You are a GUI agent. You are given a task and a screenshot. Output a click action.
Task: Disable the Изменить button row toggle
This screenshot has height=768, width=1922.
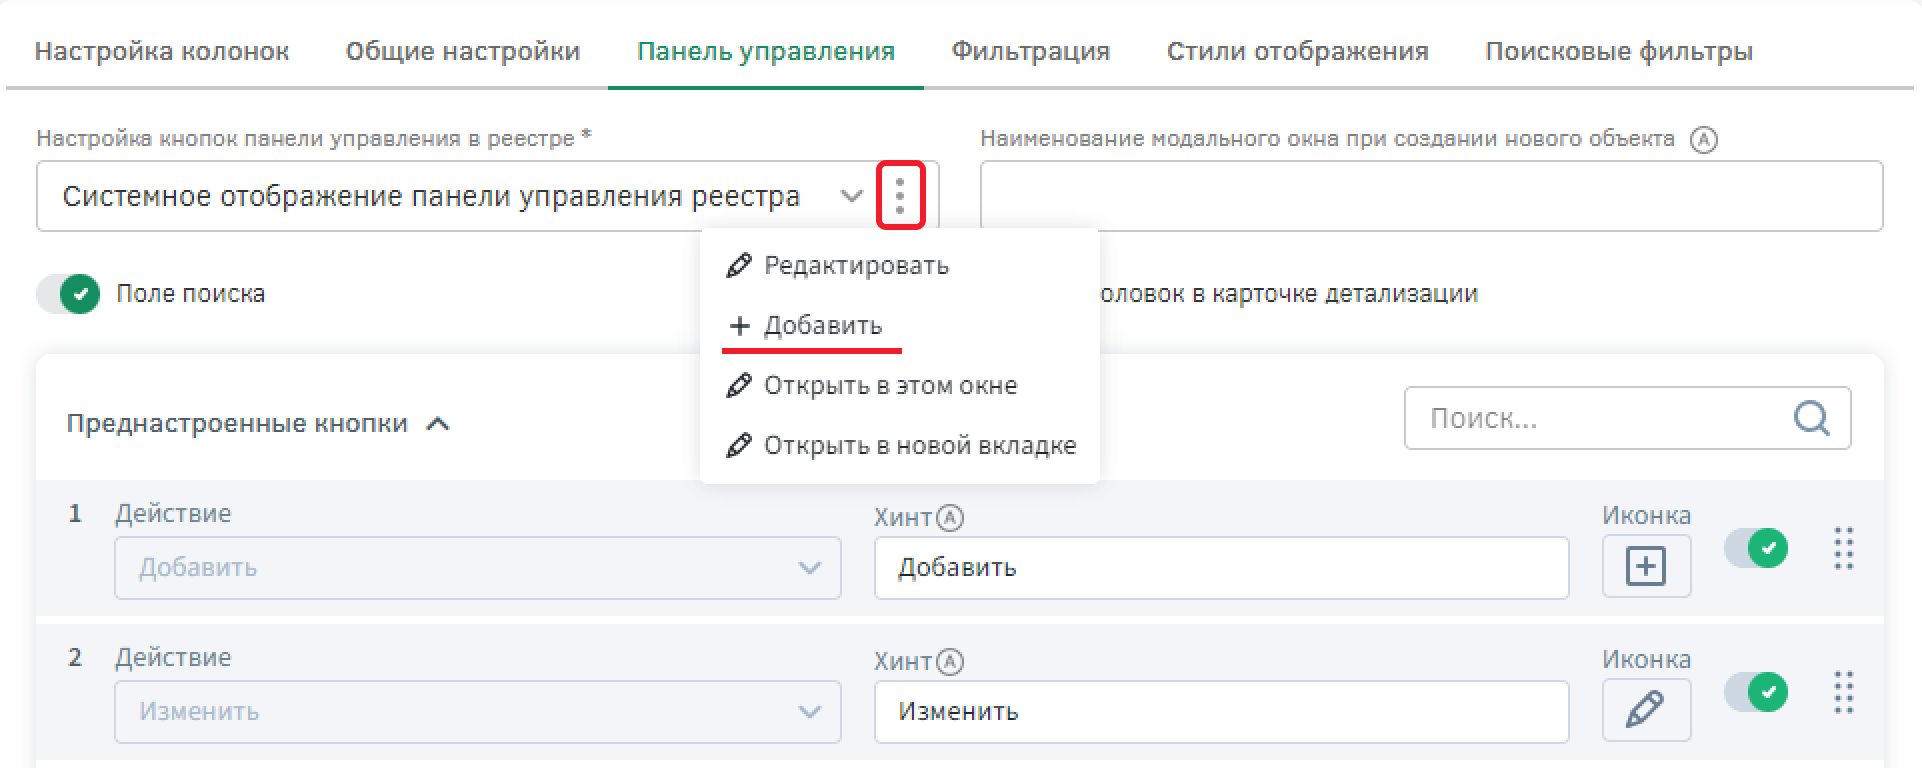tap(1757, 692)
